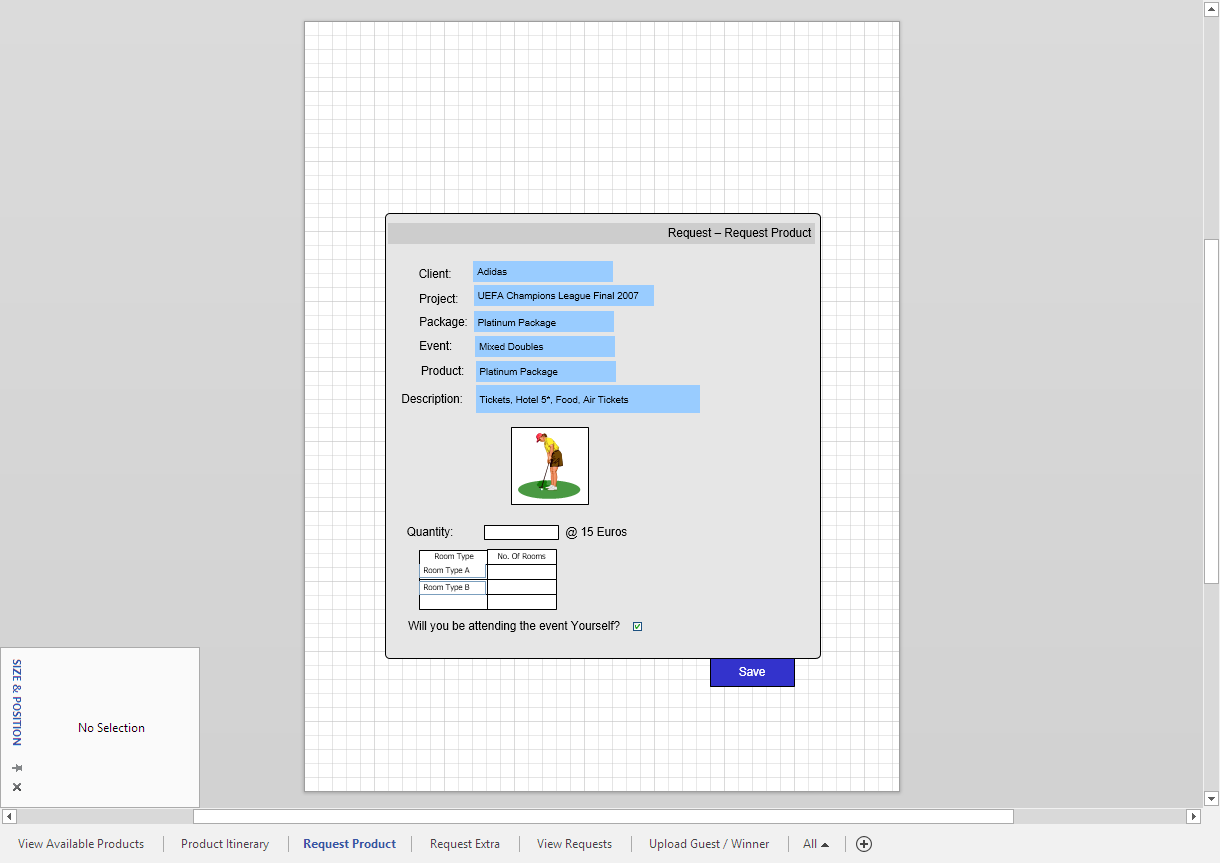Click the vertical scrollbar thumb

click(1211, 410)
